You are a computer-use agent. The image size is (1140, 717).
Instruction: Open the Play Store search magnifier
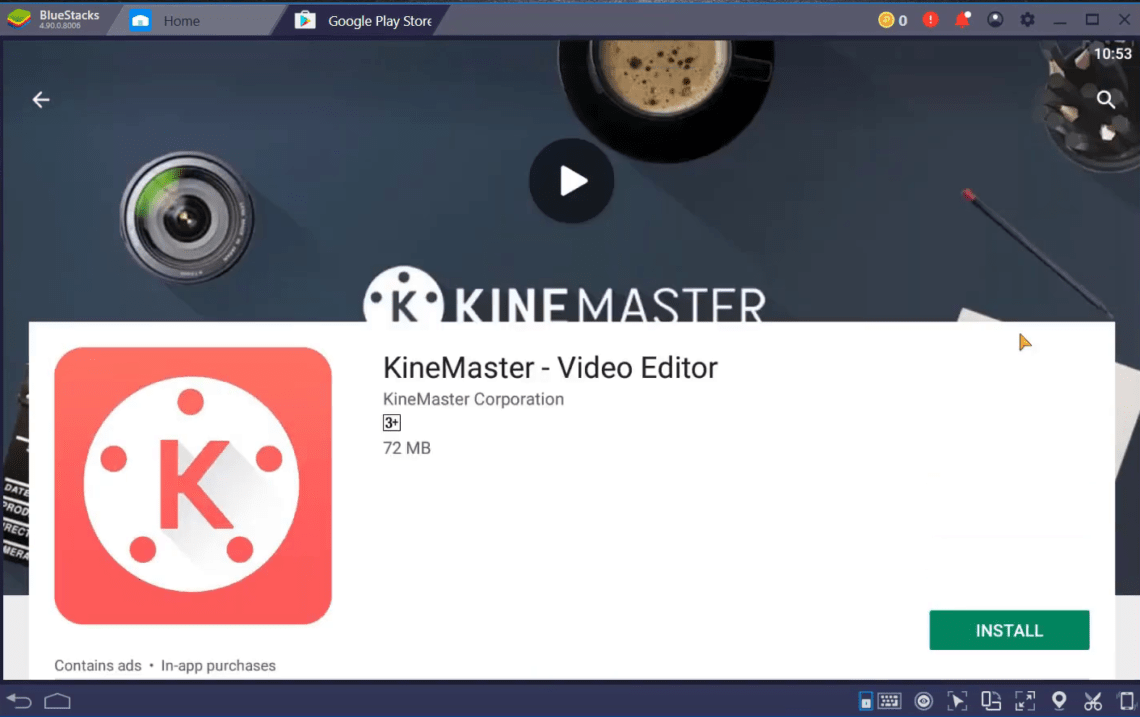pos(1105,100)
